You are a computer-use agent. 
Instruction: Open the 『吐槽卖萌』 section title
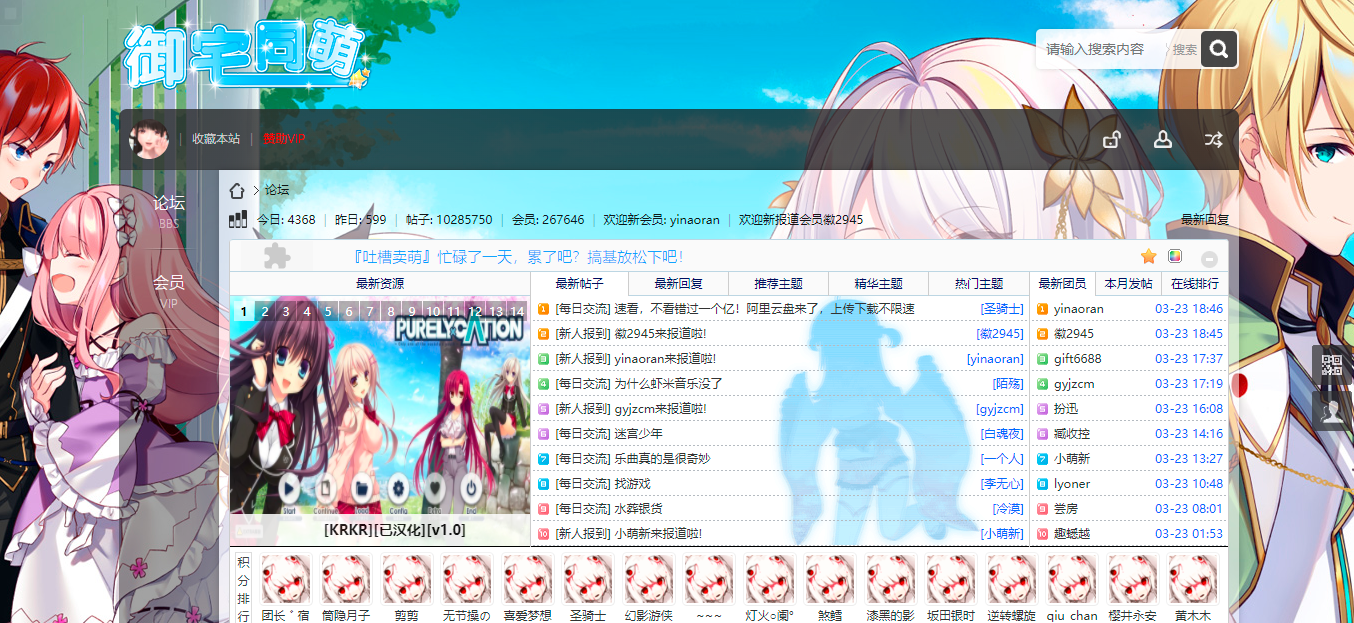[518, 257]
